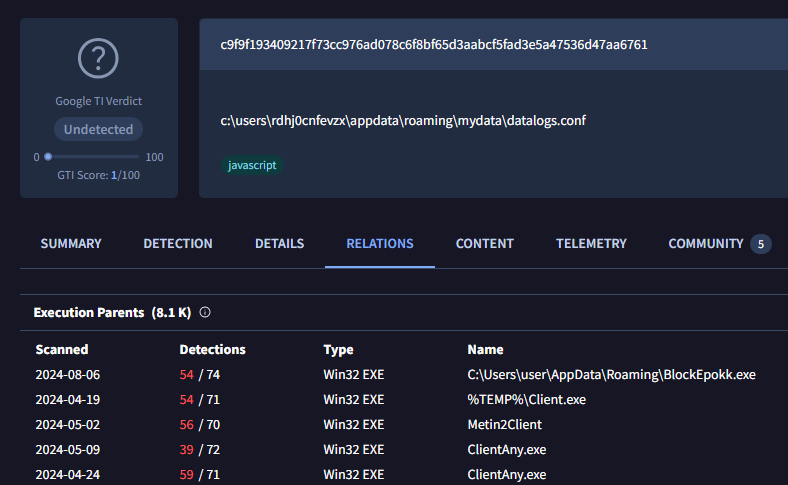Click the Execution Parents info icon

[x=205, y=312]
